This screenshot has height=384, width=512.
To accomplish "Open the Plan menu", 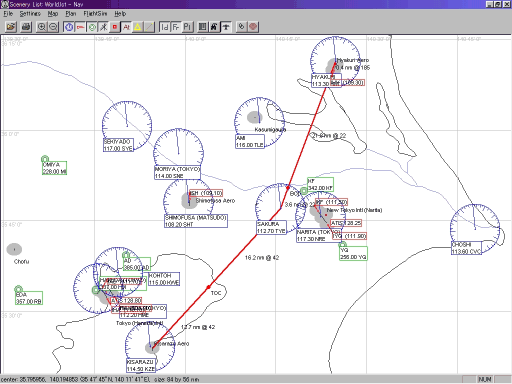I will (71, 14).
